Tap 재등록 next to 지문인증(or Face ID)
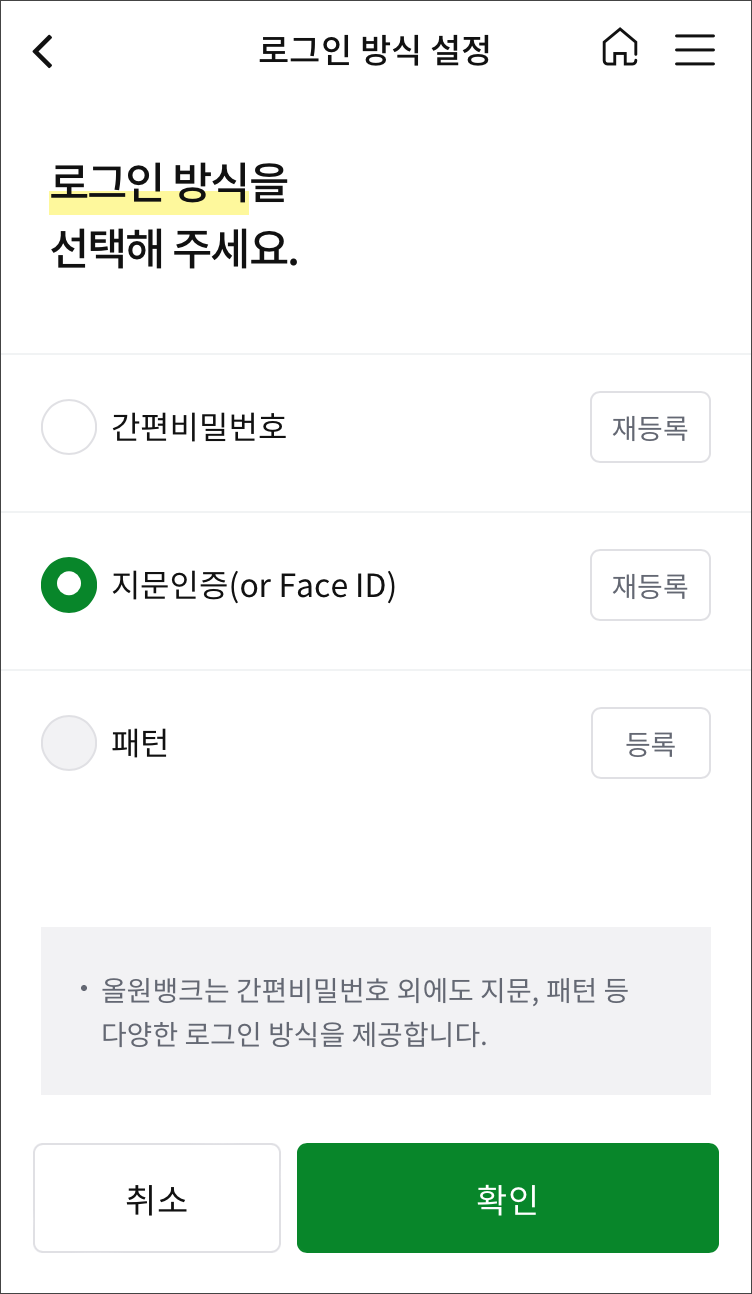 pos(650,585)
